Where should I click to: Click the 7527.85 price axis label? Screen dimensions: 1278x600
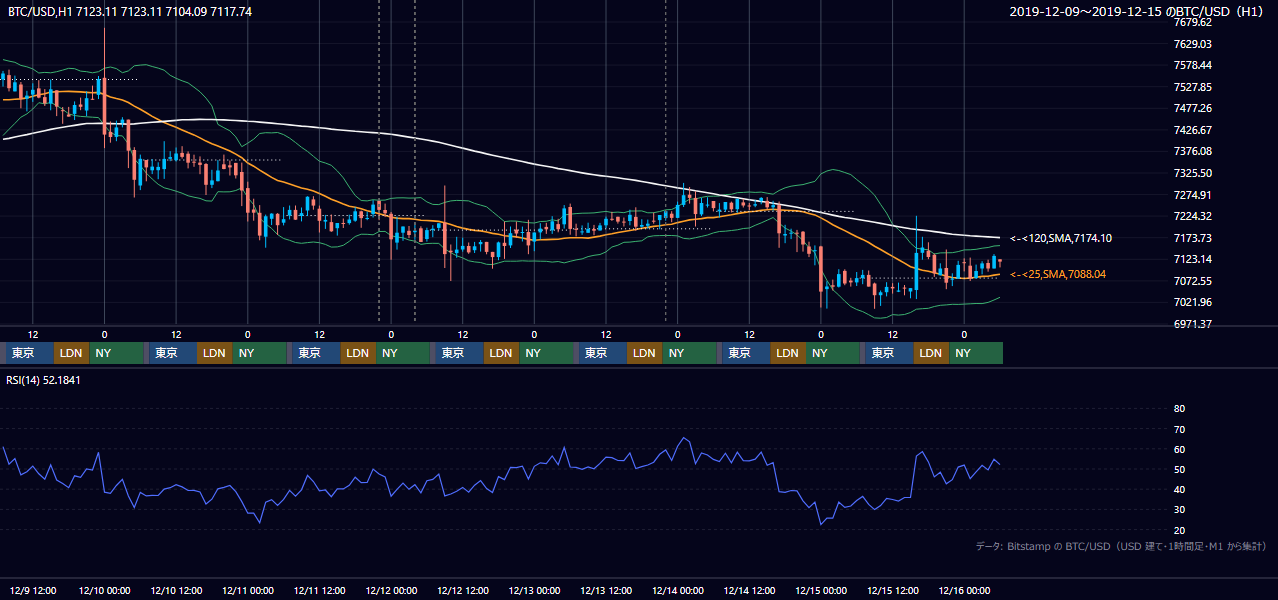point(1193,87)
